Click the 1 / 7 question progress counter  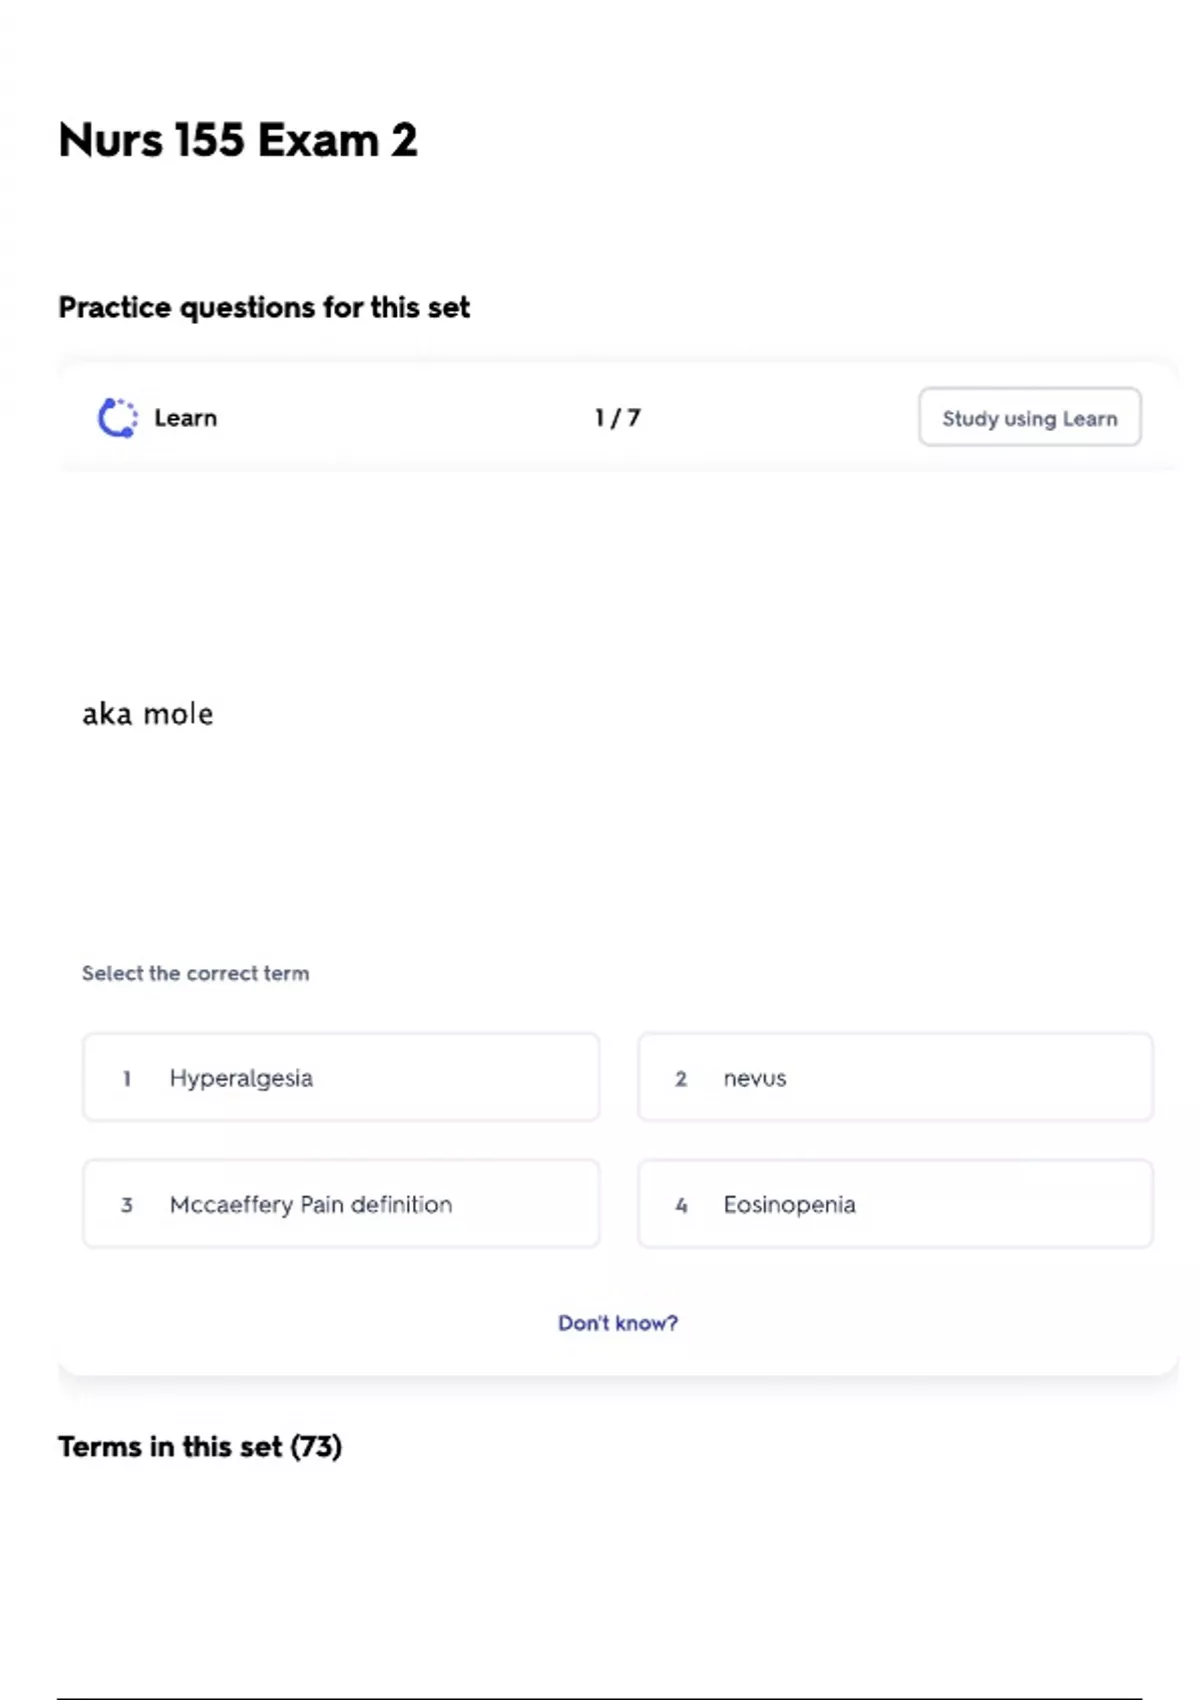click(x=617, y=418)
